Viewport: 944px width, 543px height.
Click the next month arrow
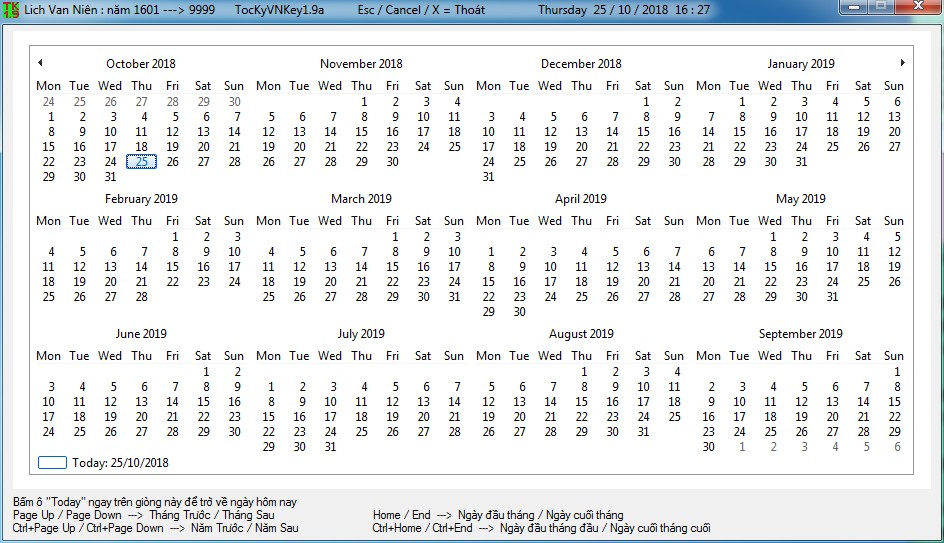(902, 63)
